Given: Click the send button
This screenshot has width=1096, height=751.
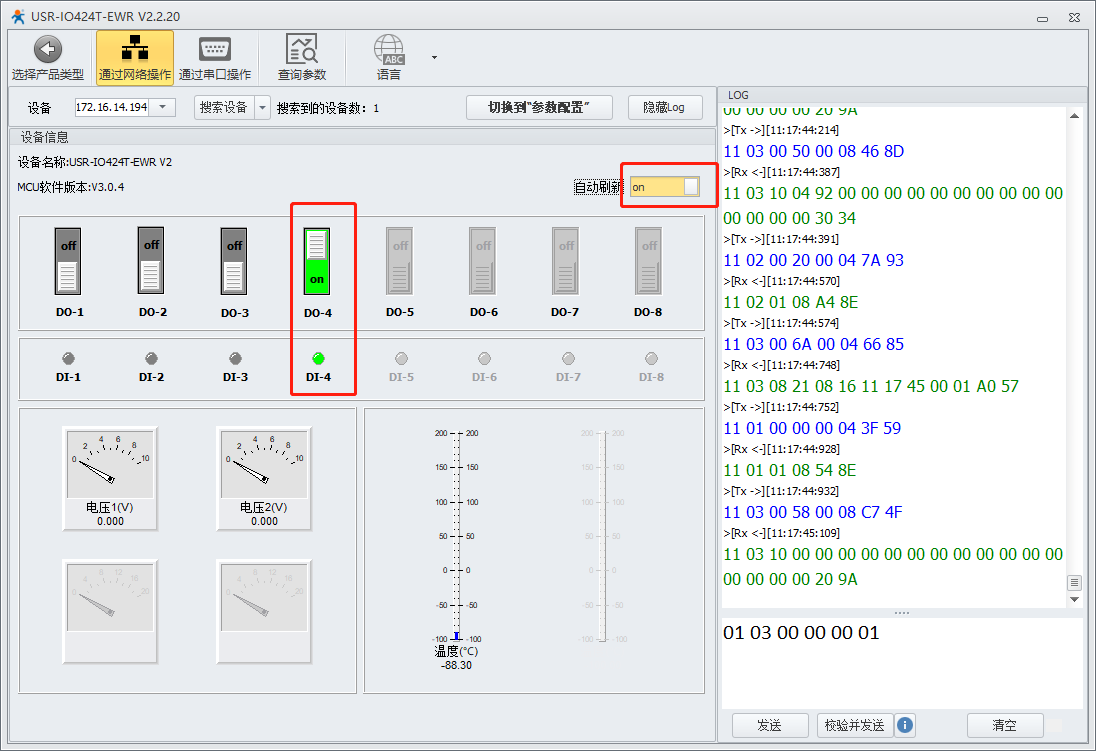Looking at the screenshot, I should pos(770,725).
